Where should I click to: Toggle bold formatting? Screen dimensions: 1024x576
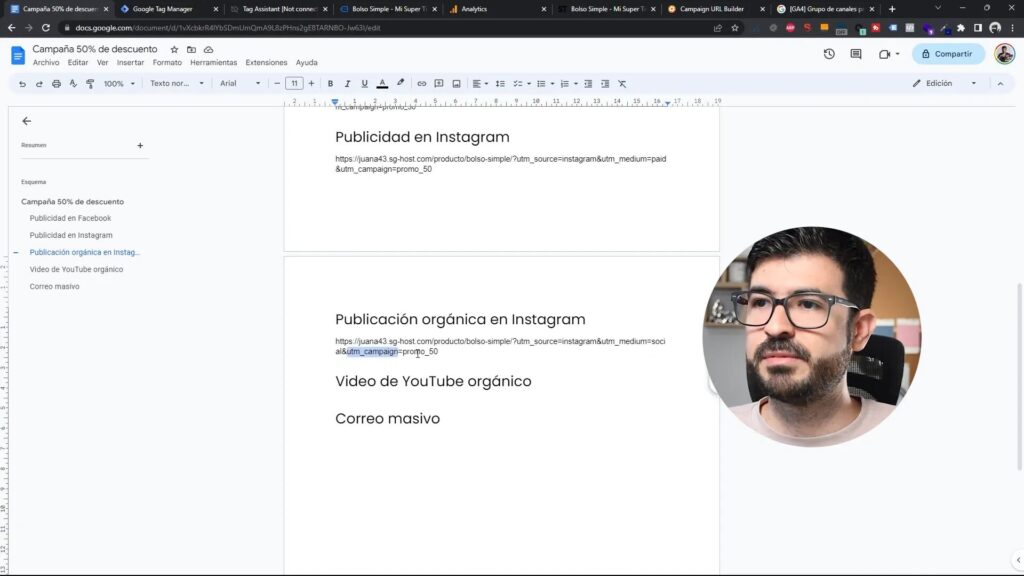point(330,84)
